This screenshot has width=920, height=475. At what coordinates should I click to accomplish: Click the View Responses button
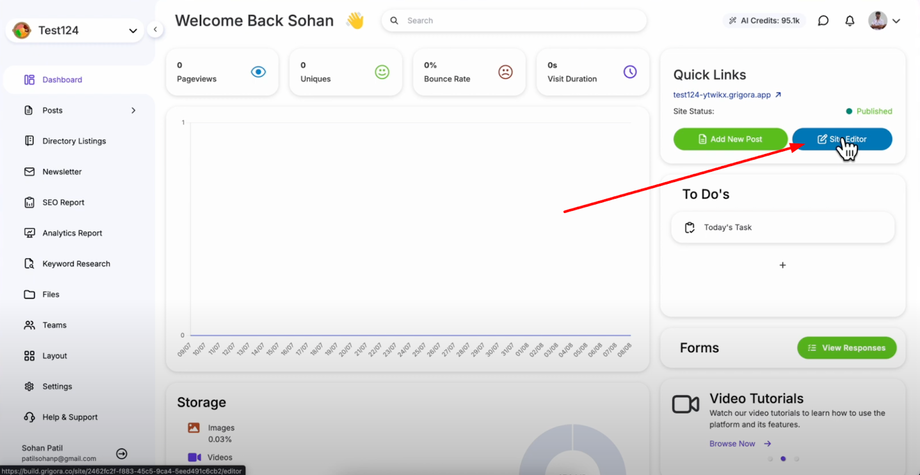coord(847,348)
